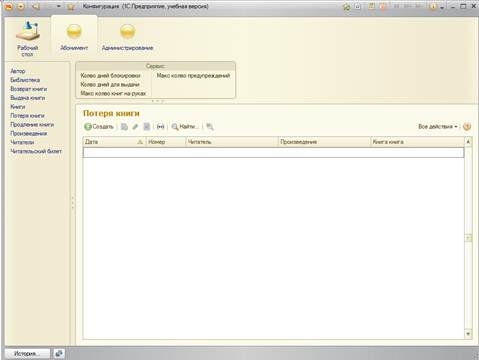Open Читательский билет in the navigation panel

tap(36, 151)
